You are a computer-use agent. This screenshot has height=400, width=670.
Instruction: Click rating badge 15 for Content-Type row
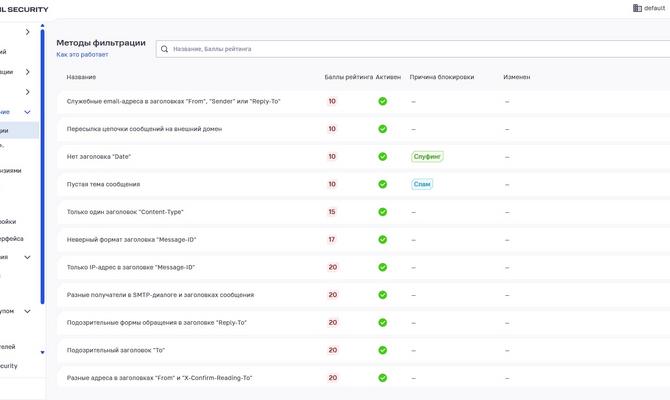point(332,212)
